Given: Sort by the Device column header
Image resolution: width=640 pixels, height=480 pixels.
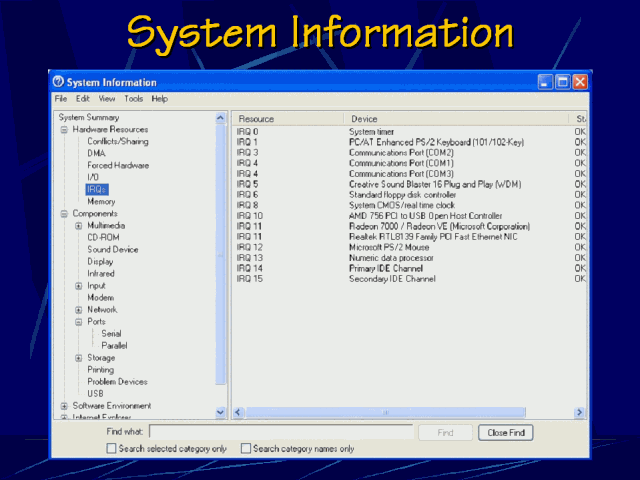Looking at the screenshot, I should pos(455,119).
